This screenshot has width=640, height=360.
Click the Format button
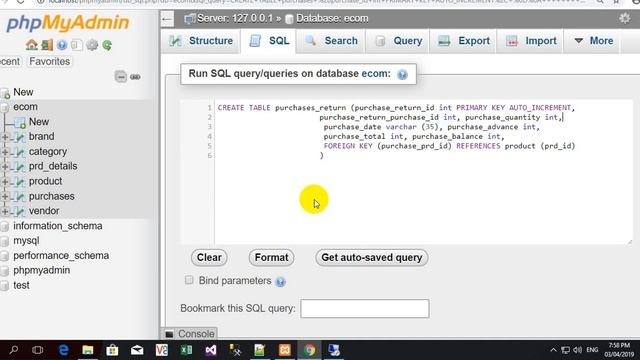pyautogui.click(x=271, y=258)
